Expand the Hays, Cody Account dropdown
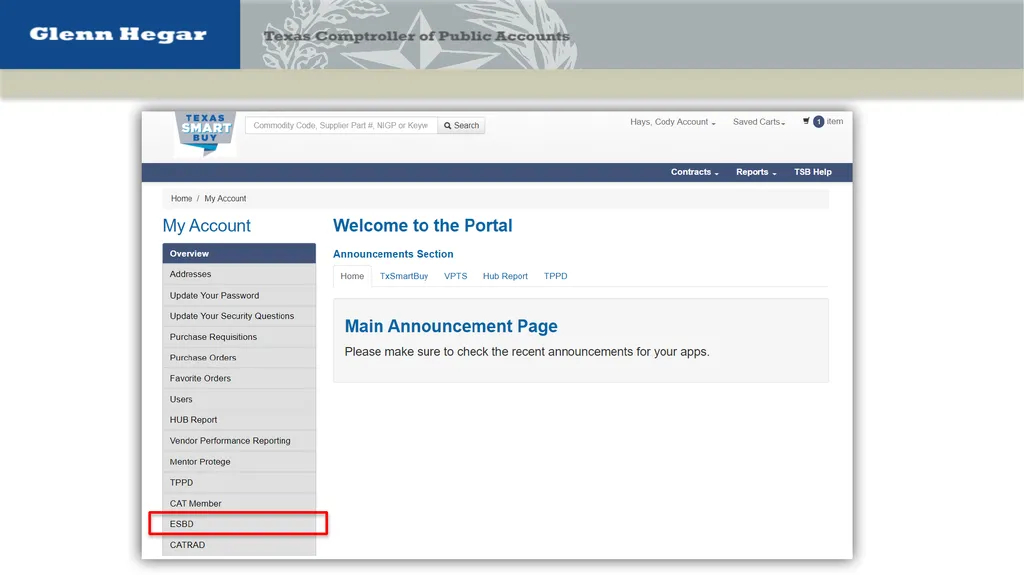Screen dimensions: 1024x575 point(673,122)
